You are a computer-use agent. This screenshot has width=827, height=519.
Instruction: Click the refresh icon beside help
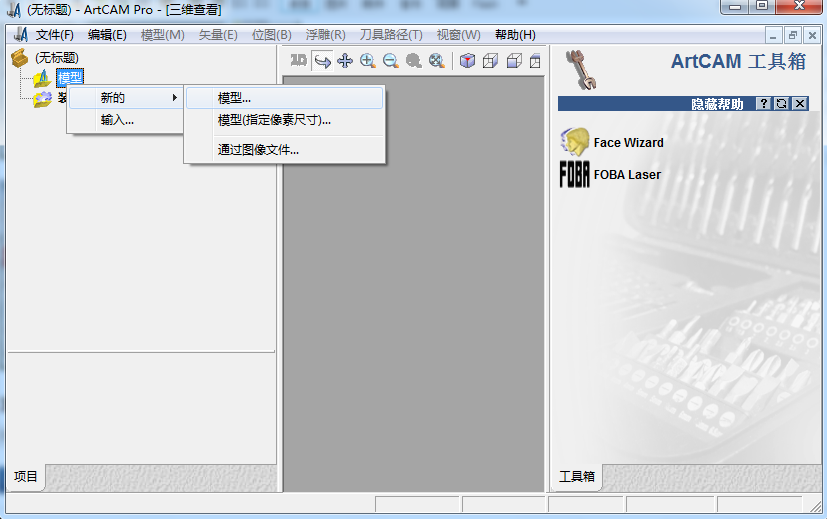coord(782,103)
